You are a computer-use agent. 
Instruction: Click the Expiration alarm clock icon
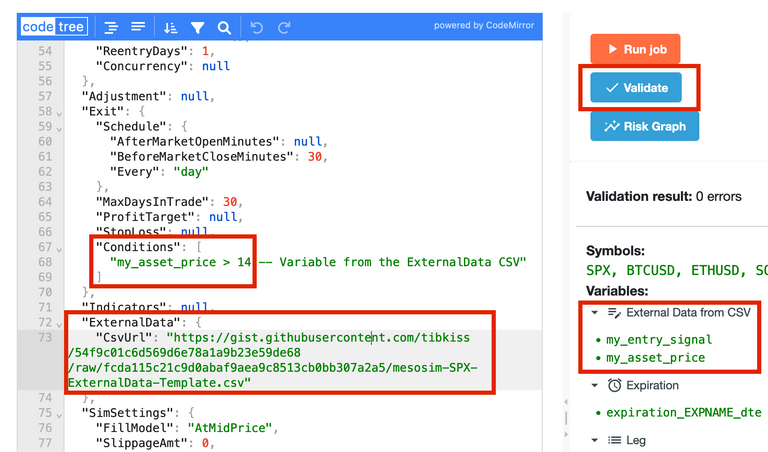(x=614, y=385)
